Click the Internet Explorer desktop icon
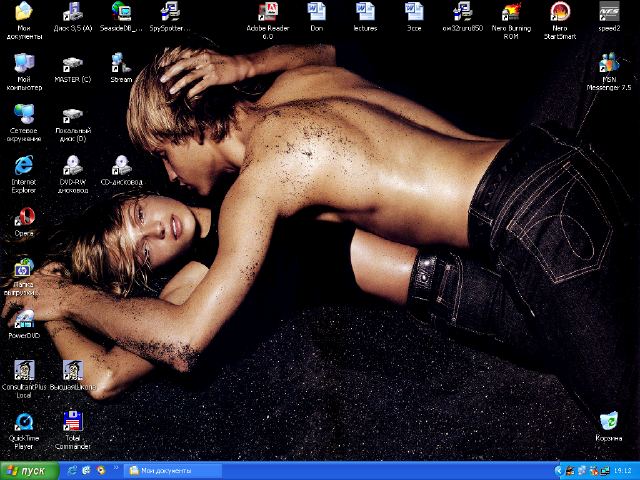 click(23, 166)
